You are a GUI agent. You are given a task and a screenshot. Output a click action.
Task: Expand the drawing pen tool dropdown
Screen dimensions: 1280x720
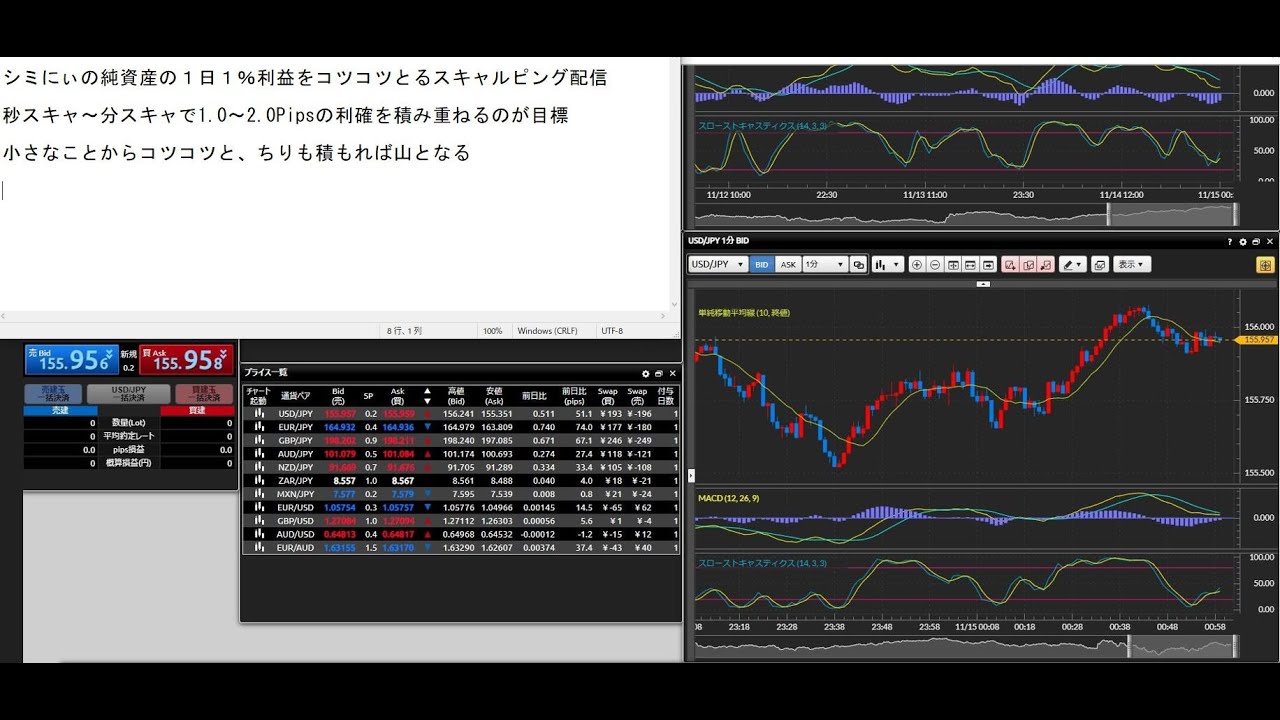point(1073,265)
